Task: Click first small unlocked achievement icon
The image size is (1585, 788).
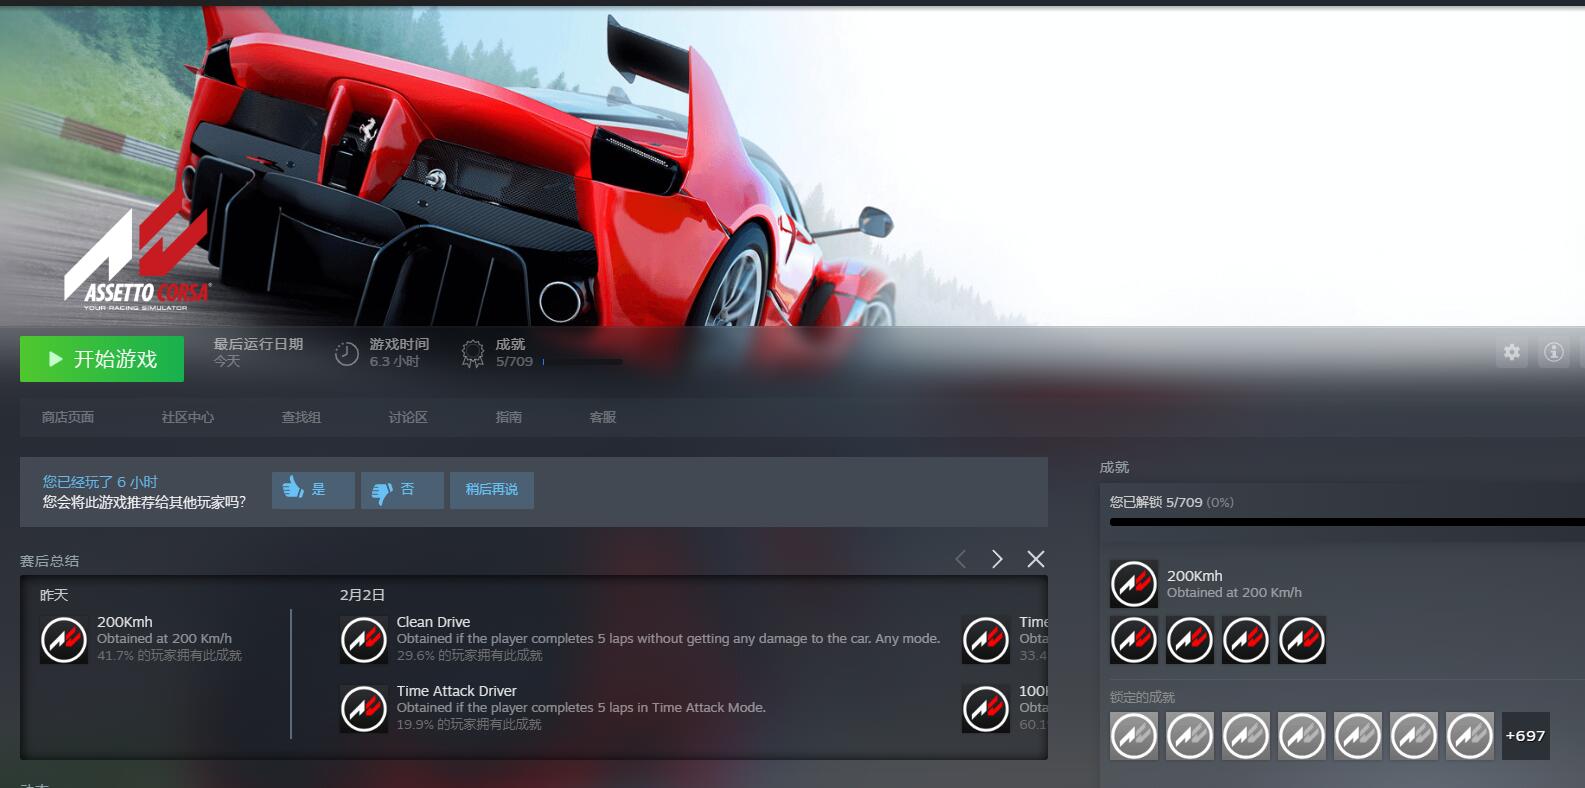Action: 1134,640
